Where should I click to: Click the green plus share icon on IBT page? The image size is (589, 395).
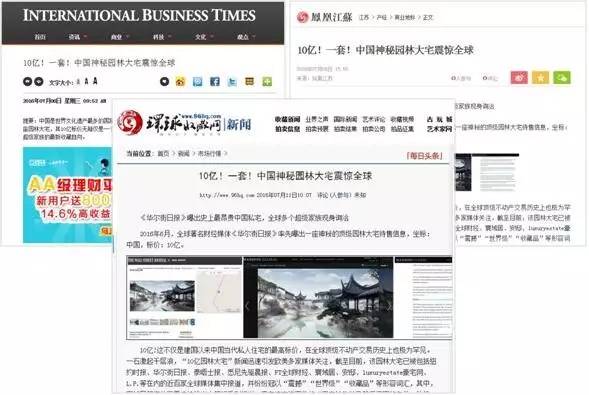(x=267, y=81)
